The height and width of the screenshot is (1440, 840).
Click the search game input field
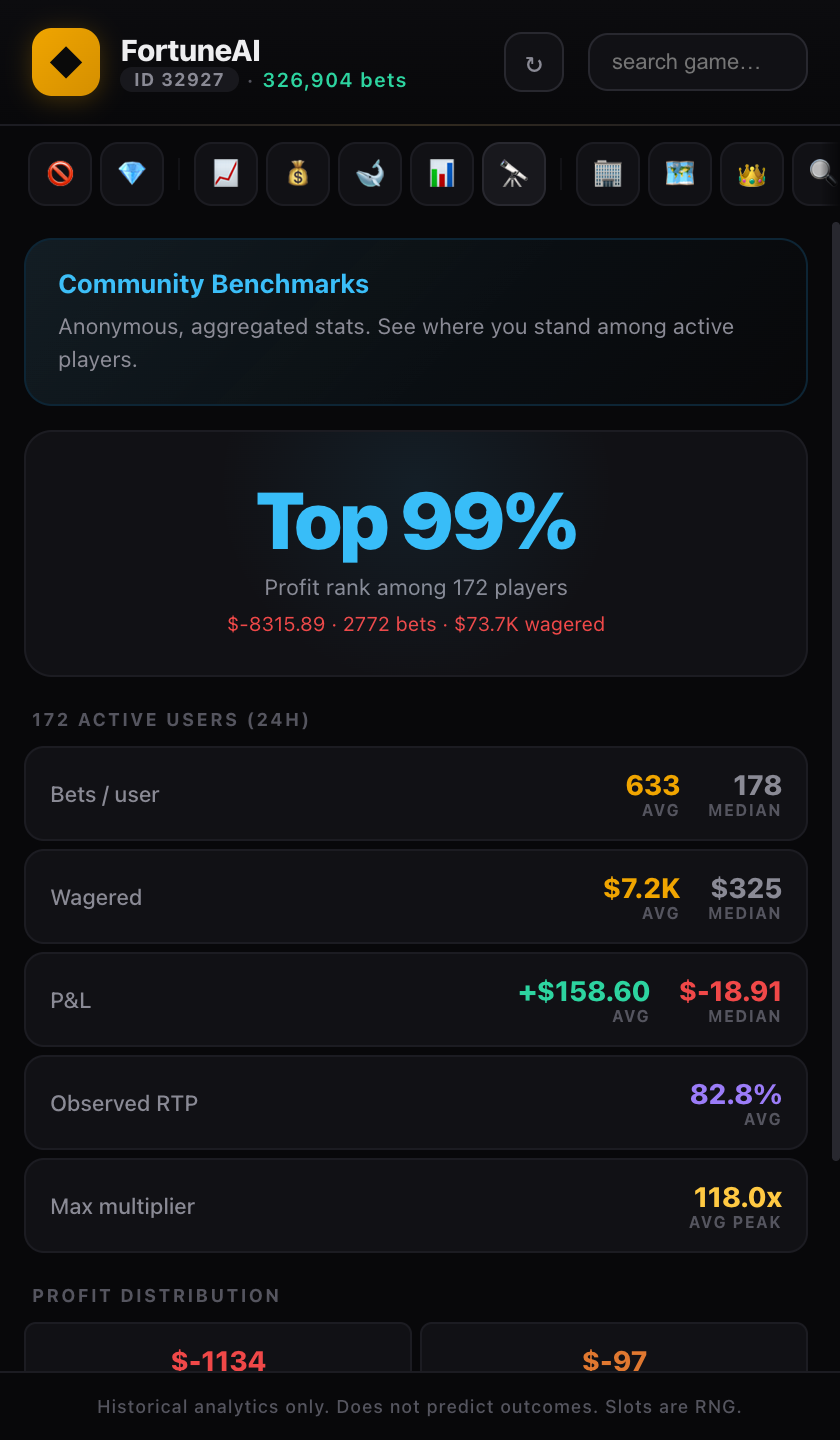tap(697, 61)
